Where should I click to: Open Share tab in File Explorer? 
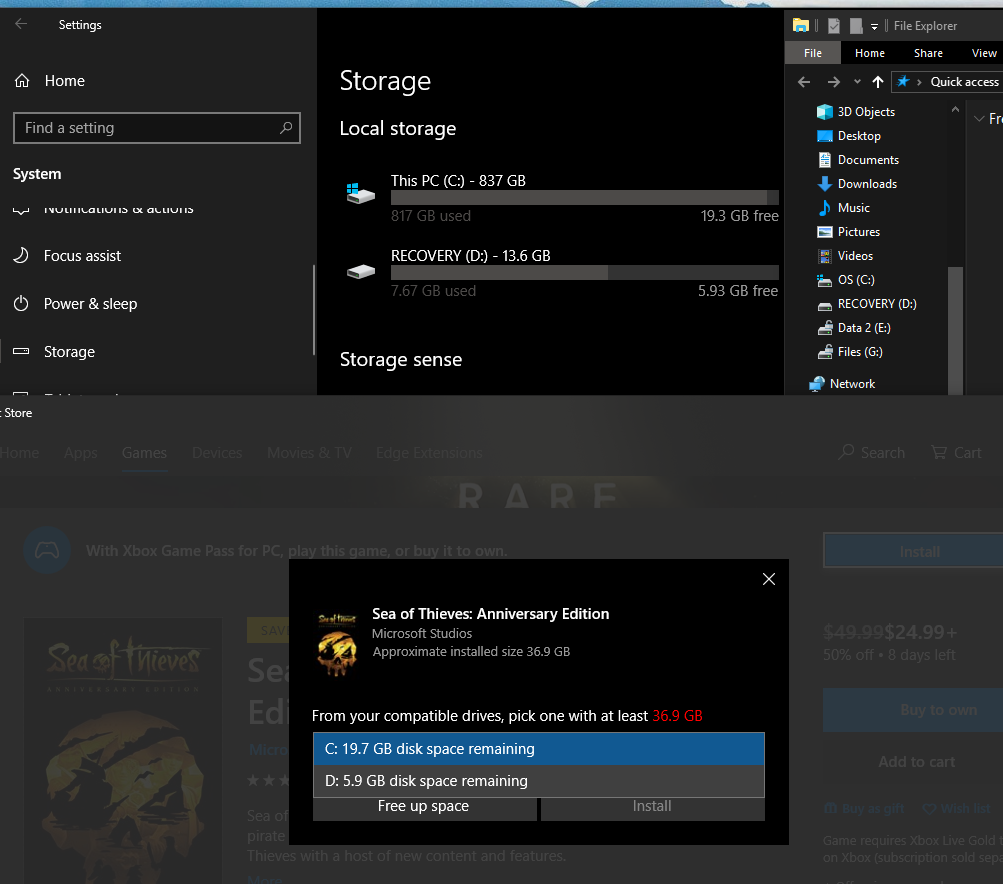pyautogui.click(x=928, y=53)
